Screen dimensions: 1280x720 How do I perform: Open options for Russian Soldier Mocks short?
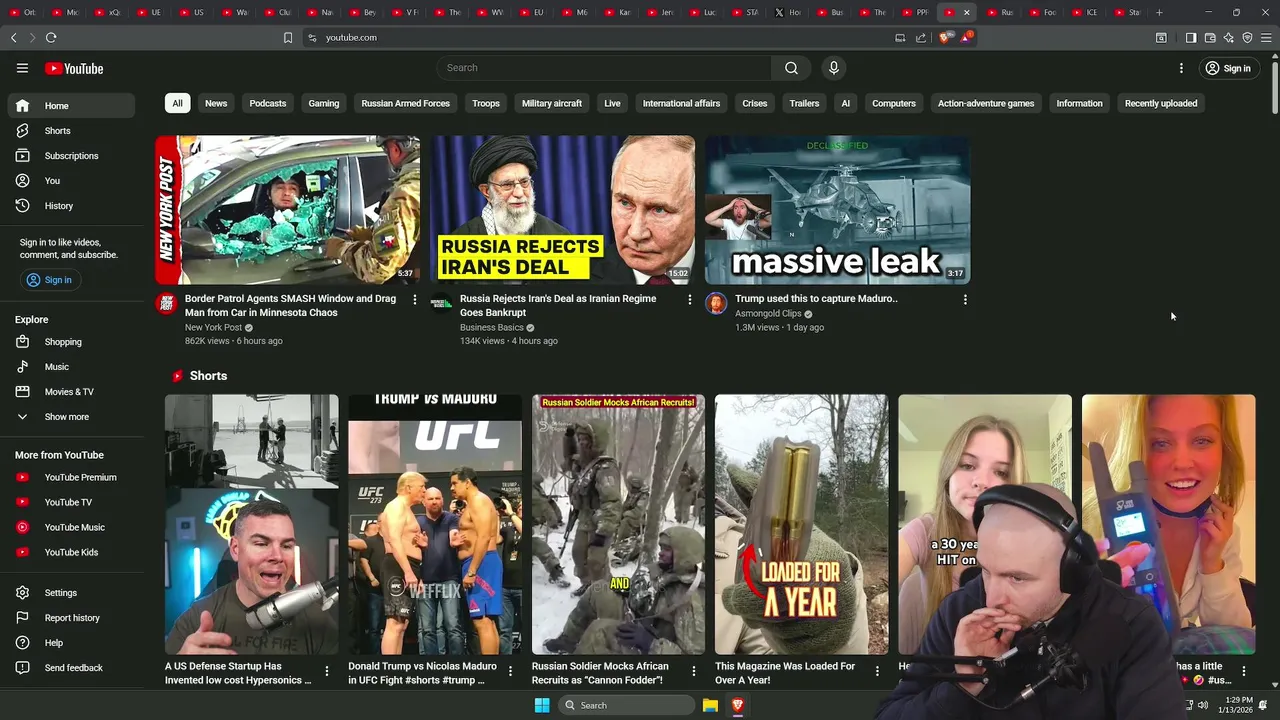[x=694, y=671]
